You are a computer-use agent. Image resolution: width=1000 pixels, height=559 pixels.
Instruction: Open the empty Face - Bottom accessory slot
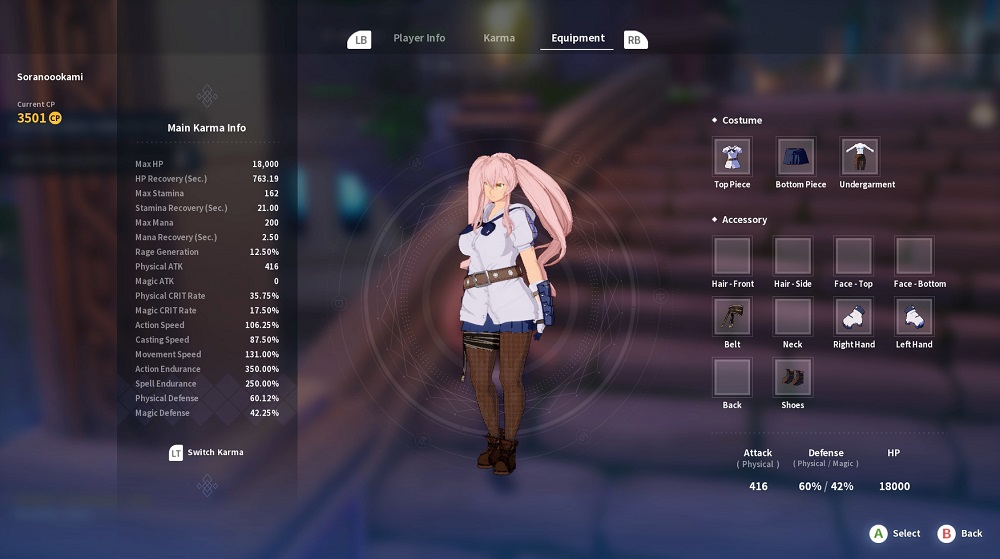[x=914, y=256]
